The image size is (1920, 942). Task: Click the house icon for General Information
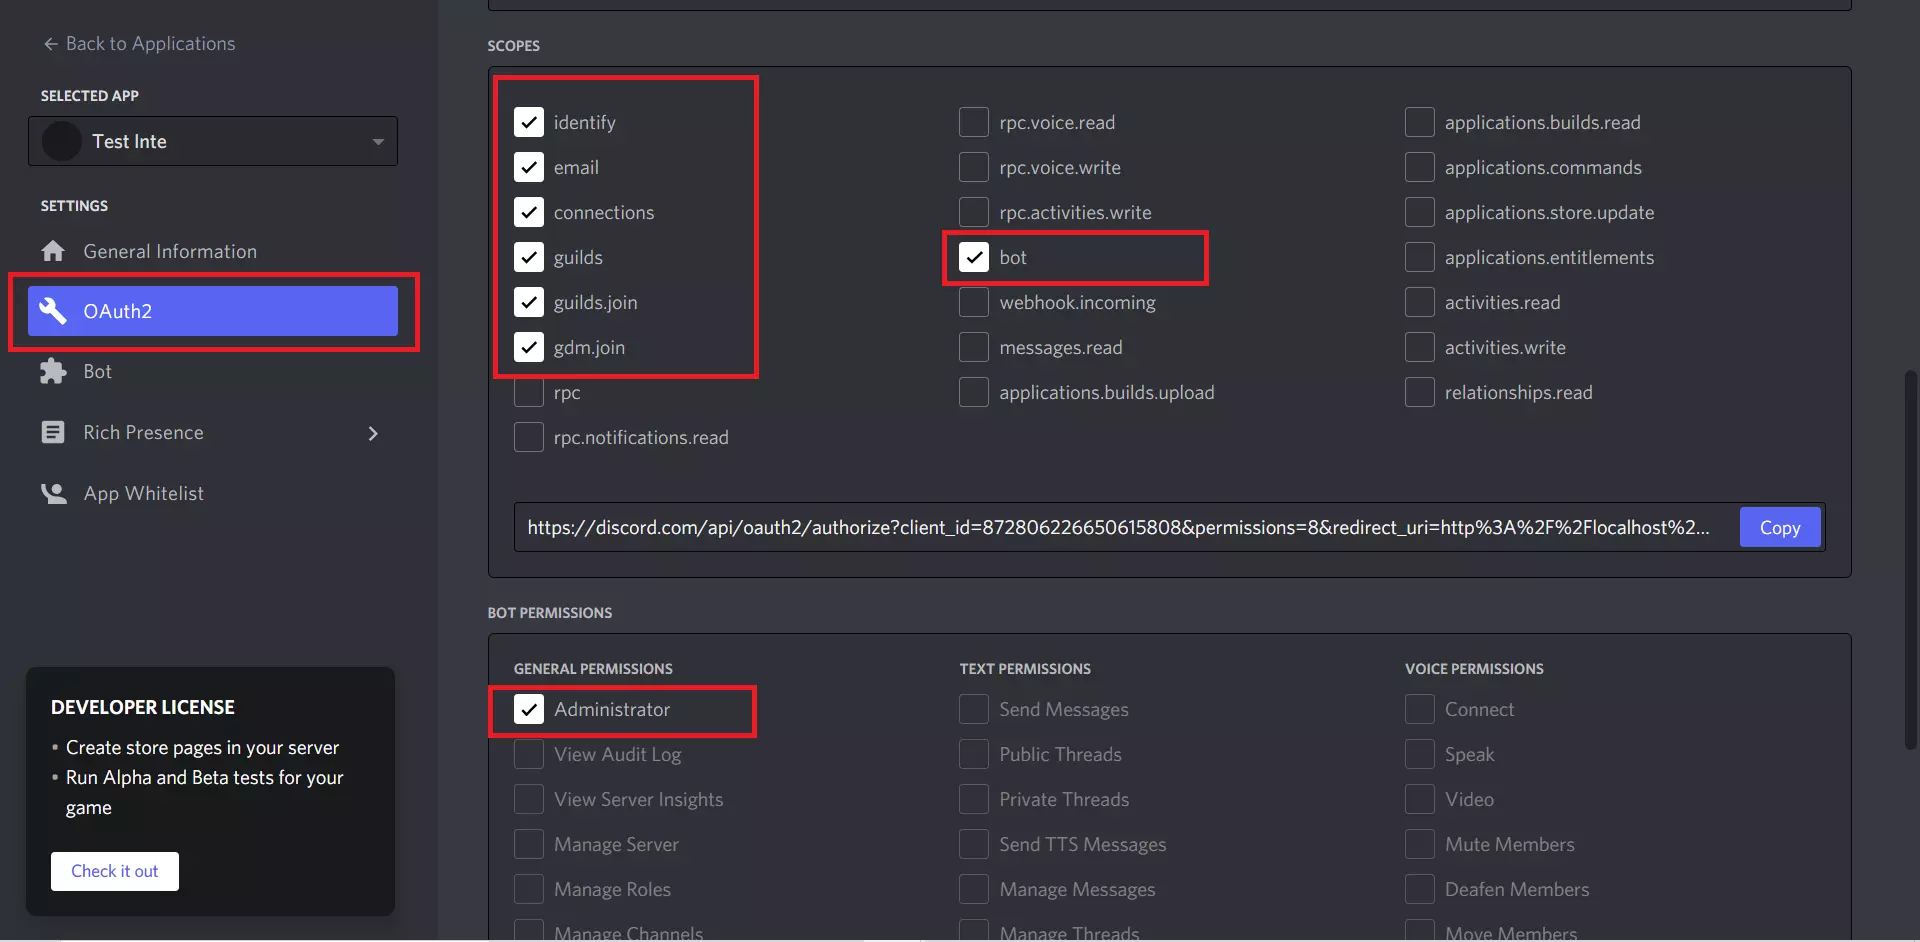coord(53,251)
